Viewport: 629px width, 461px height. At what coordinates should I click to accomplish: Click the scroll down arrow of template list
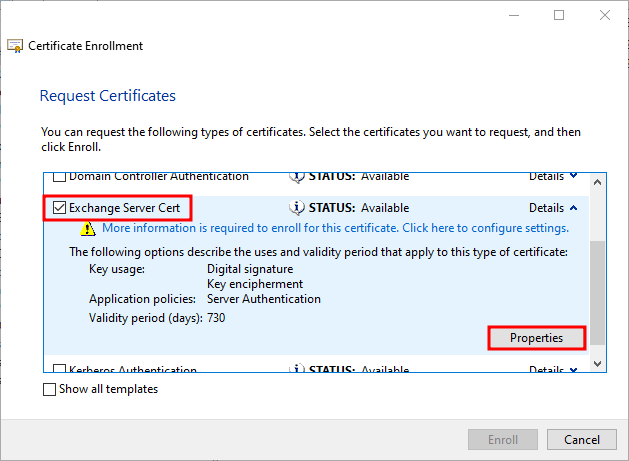(597, 364)
